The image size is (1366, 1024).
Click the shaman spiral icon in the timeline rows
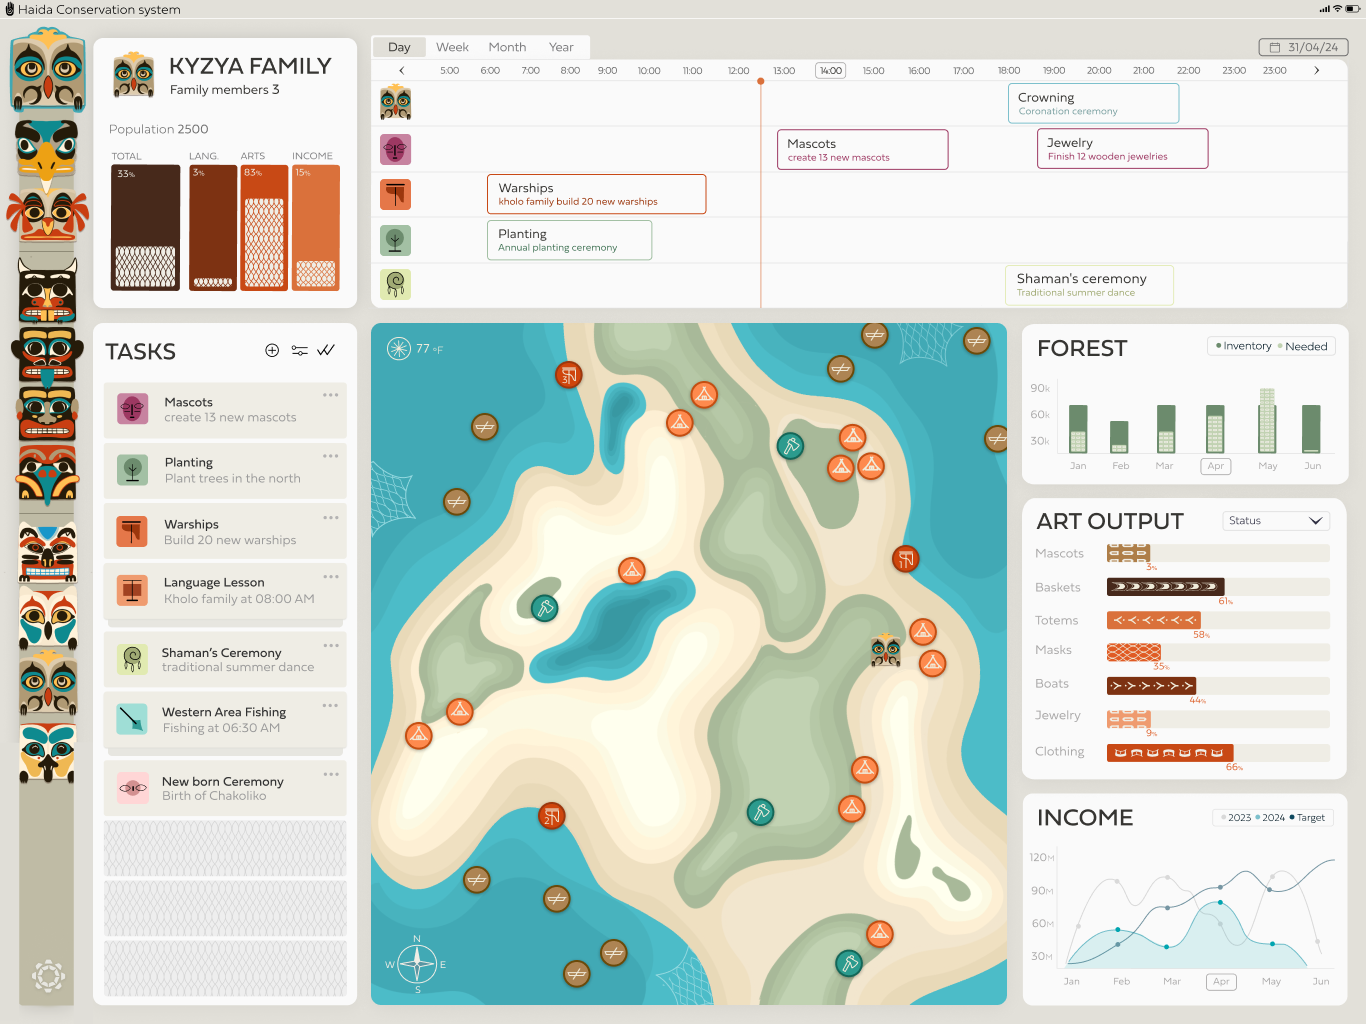click(x=396, y=284)
